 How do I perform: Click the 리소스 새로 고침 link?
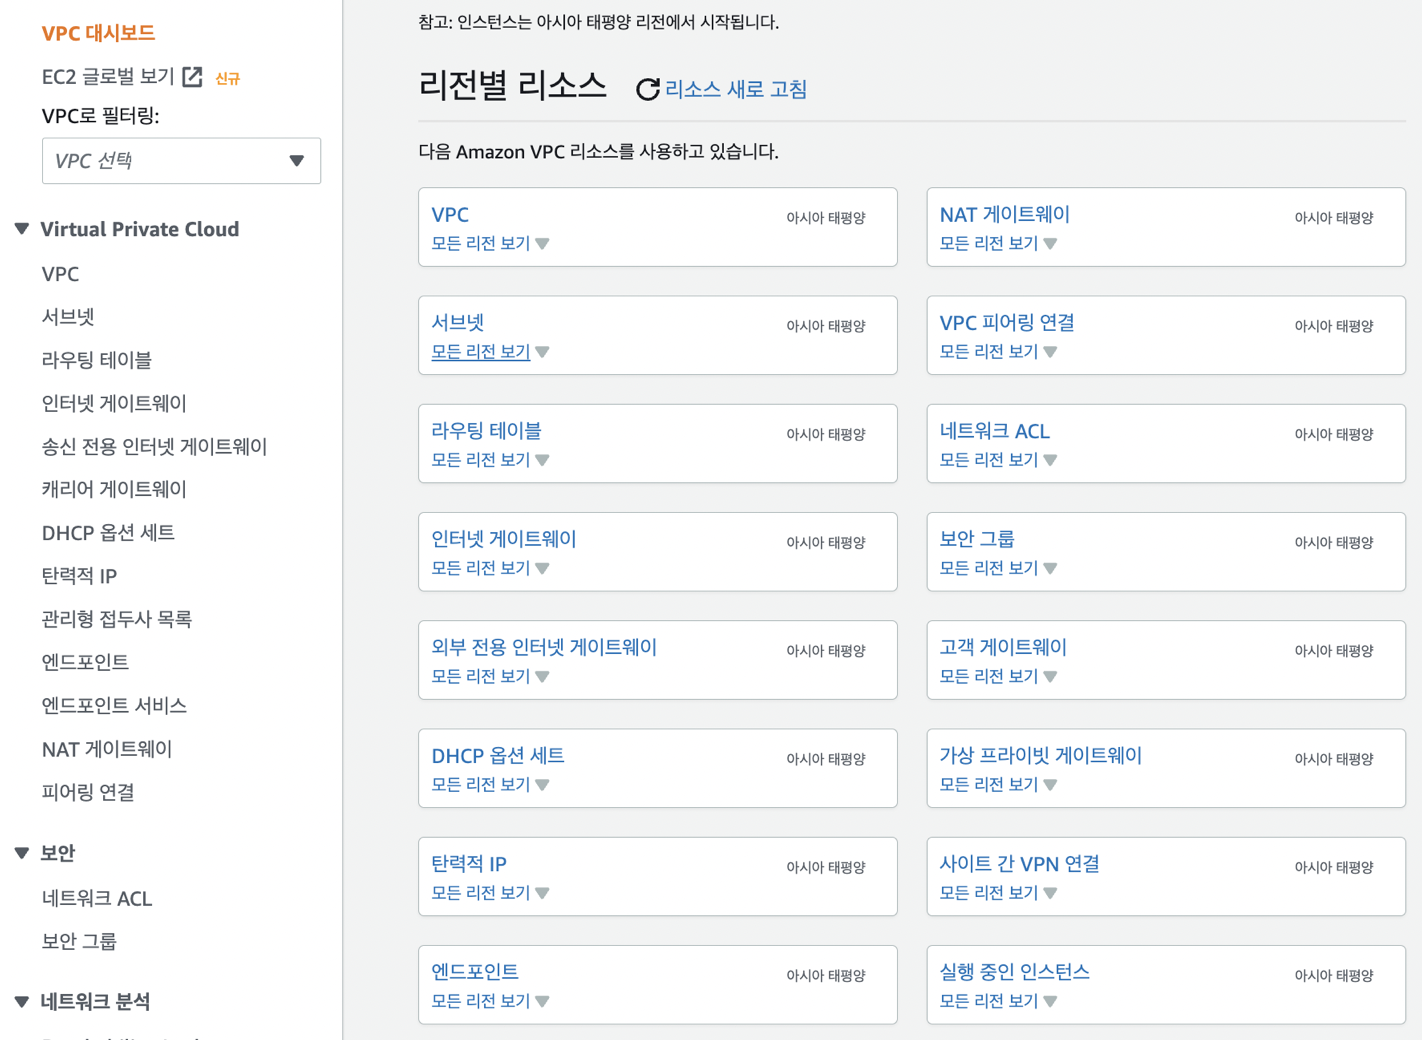[736, 89]
